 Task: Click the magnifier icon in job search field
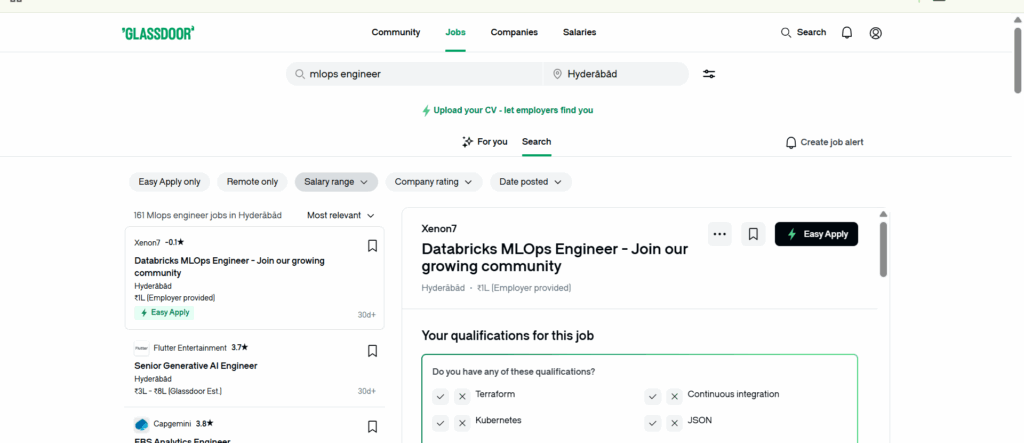pos(300,74)
